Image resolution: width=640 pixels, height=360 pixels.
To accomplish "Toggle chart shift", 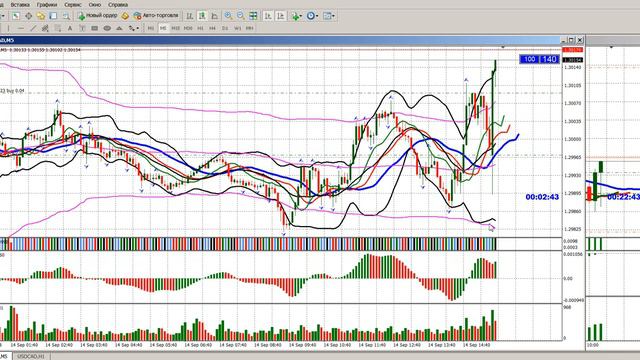I will (280, 16).
